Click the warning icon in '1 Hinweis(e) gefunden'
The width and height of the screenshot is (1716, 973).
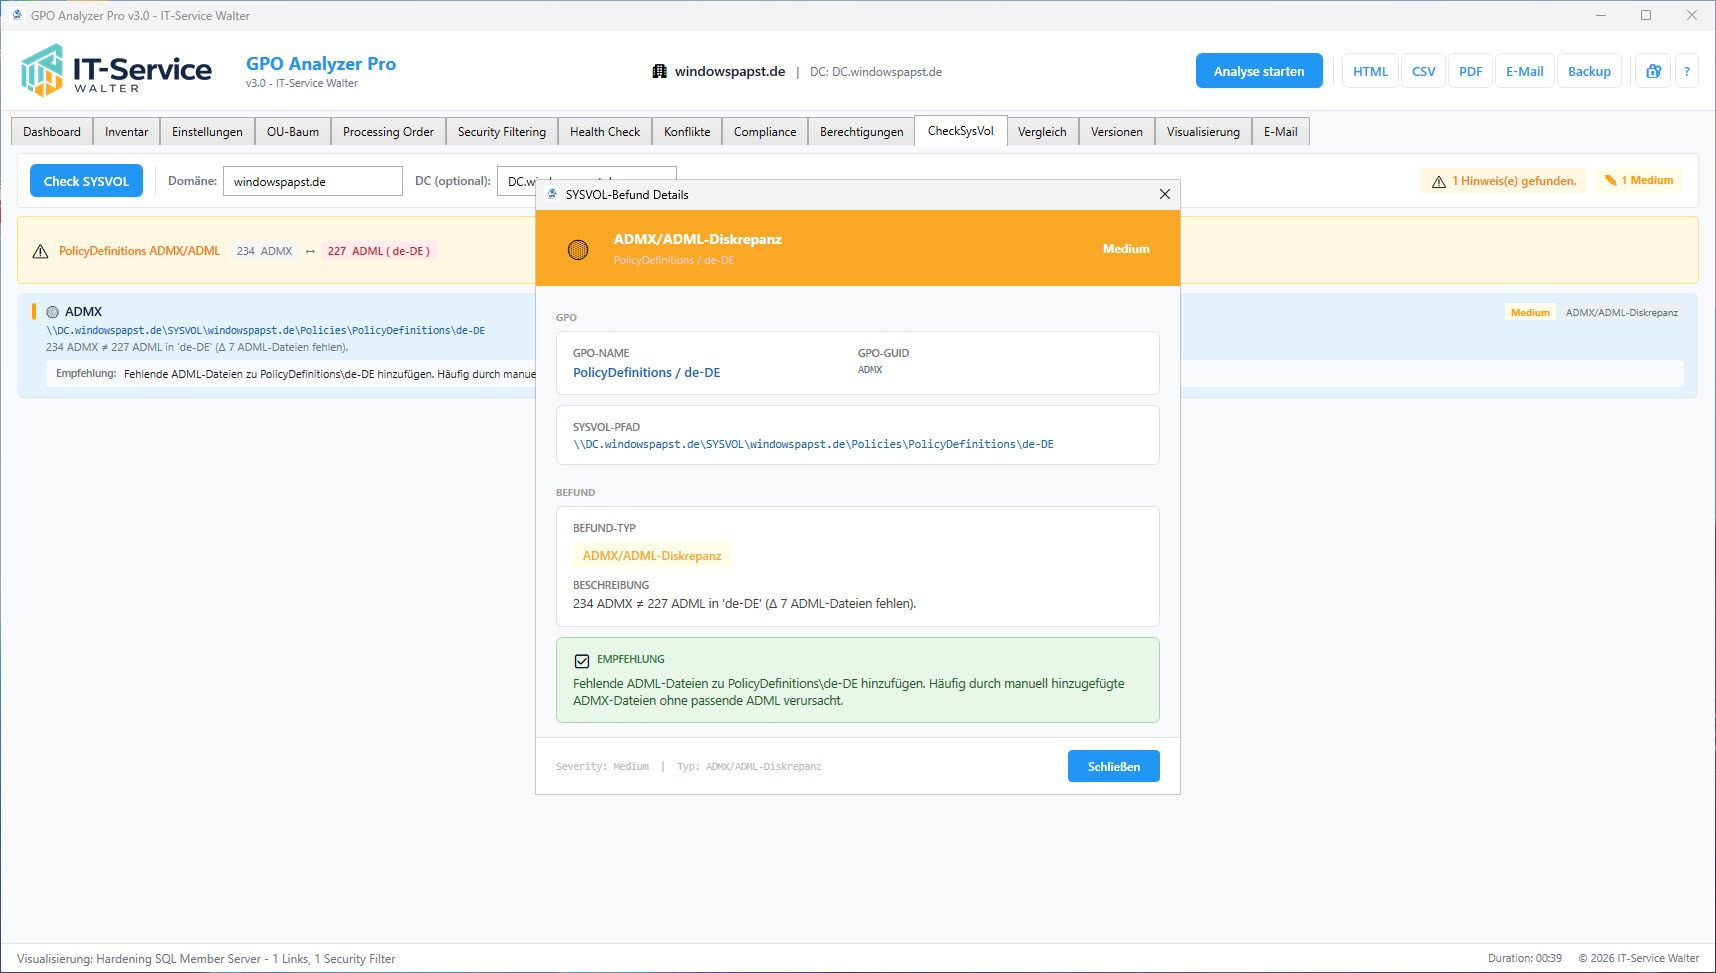[1438, 181]
